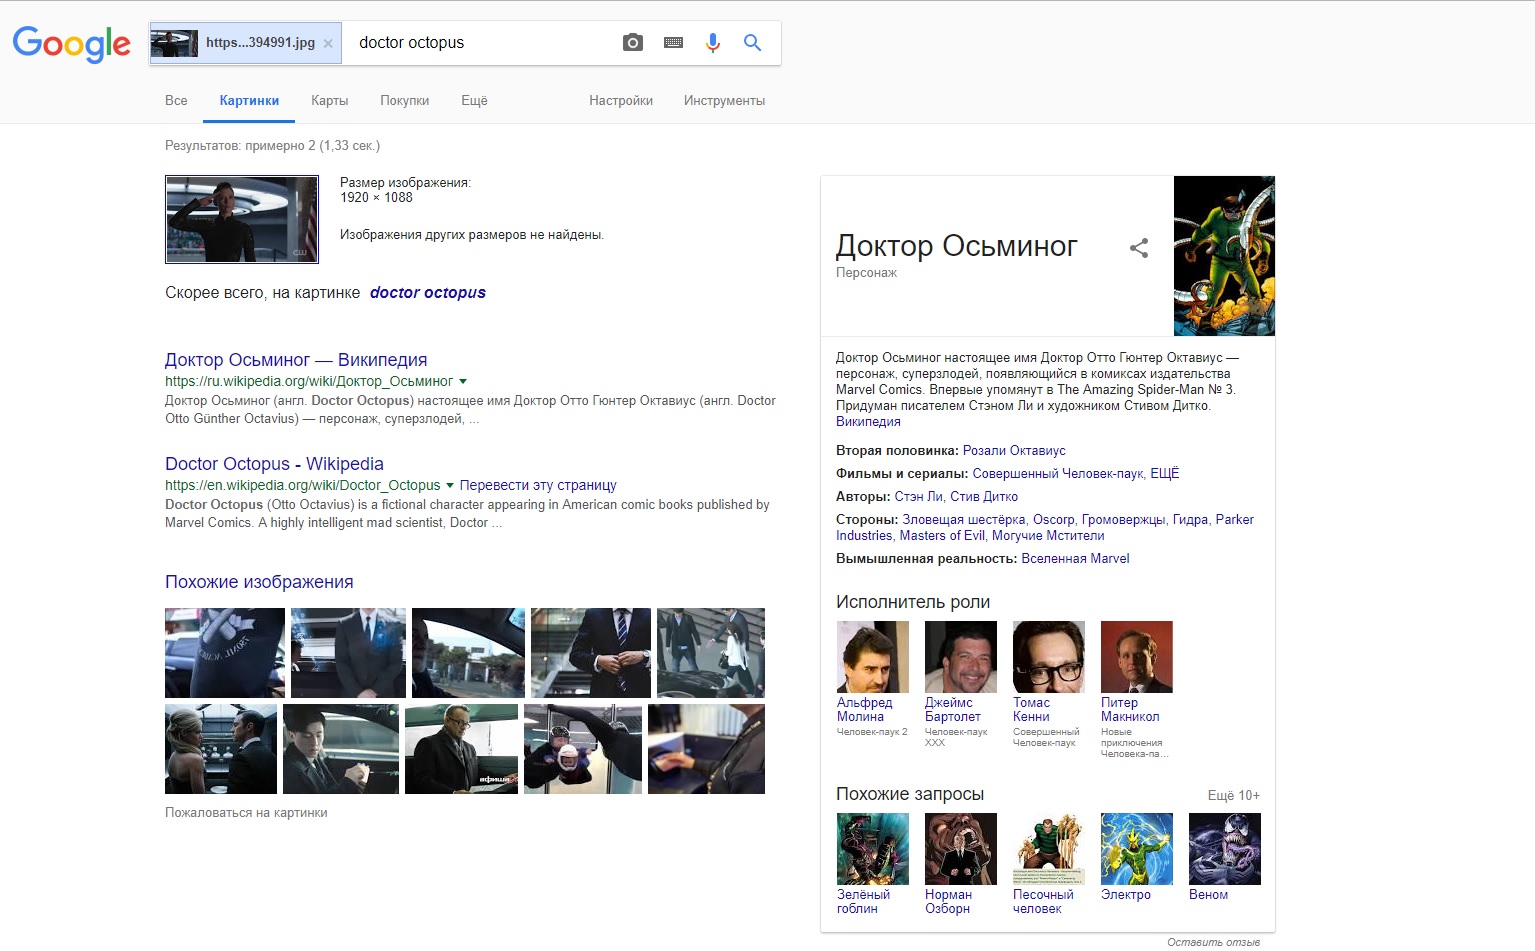Click Оставить отзыв feedback link

(1214, 942)
